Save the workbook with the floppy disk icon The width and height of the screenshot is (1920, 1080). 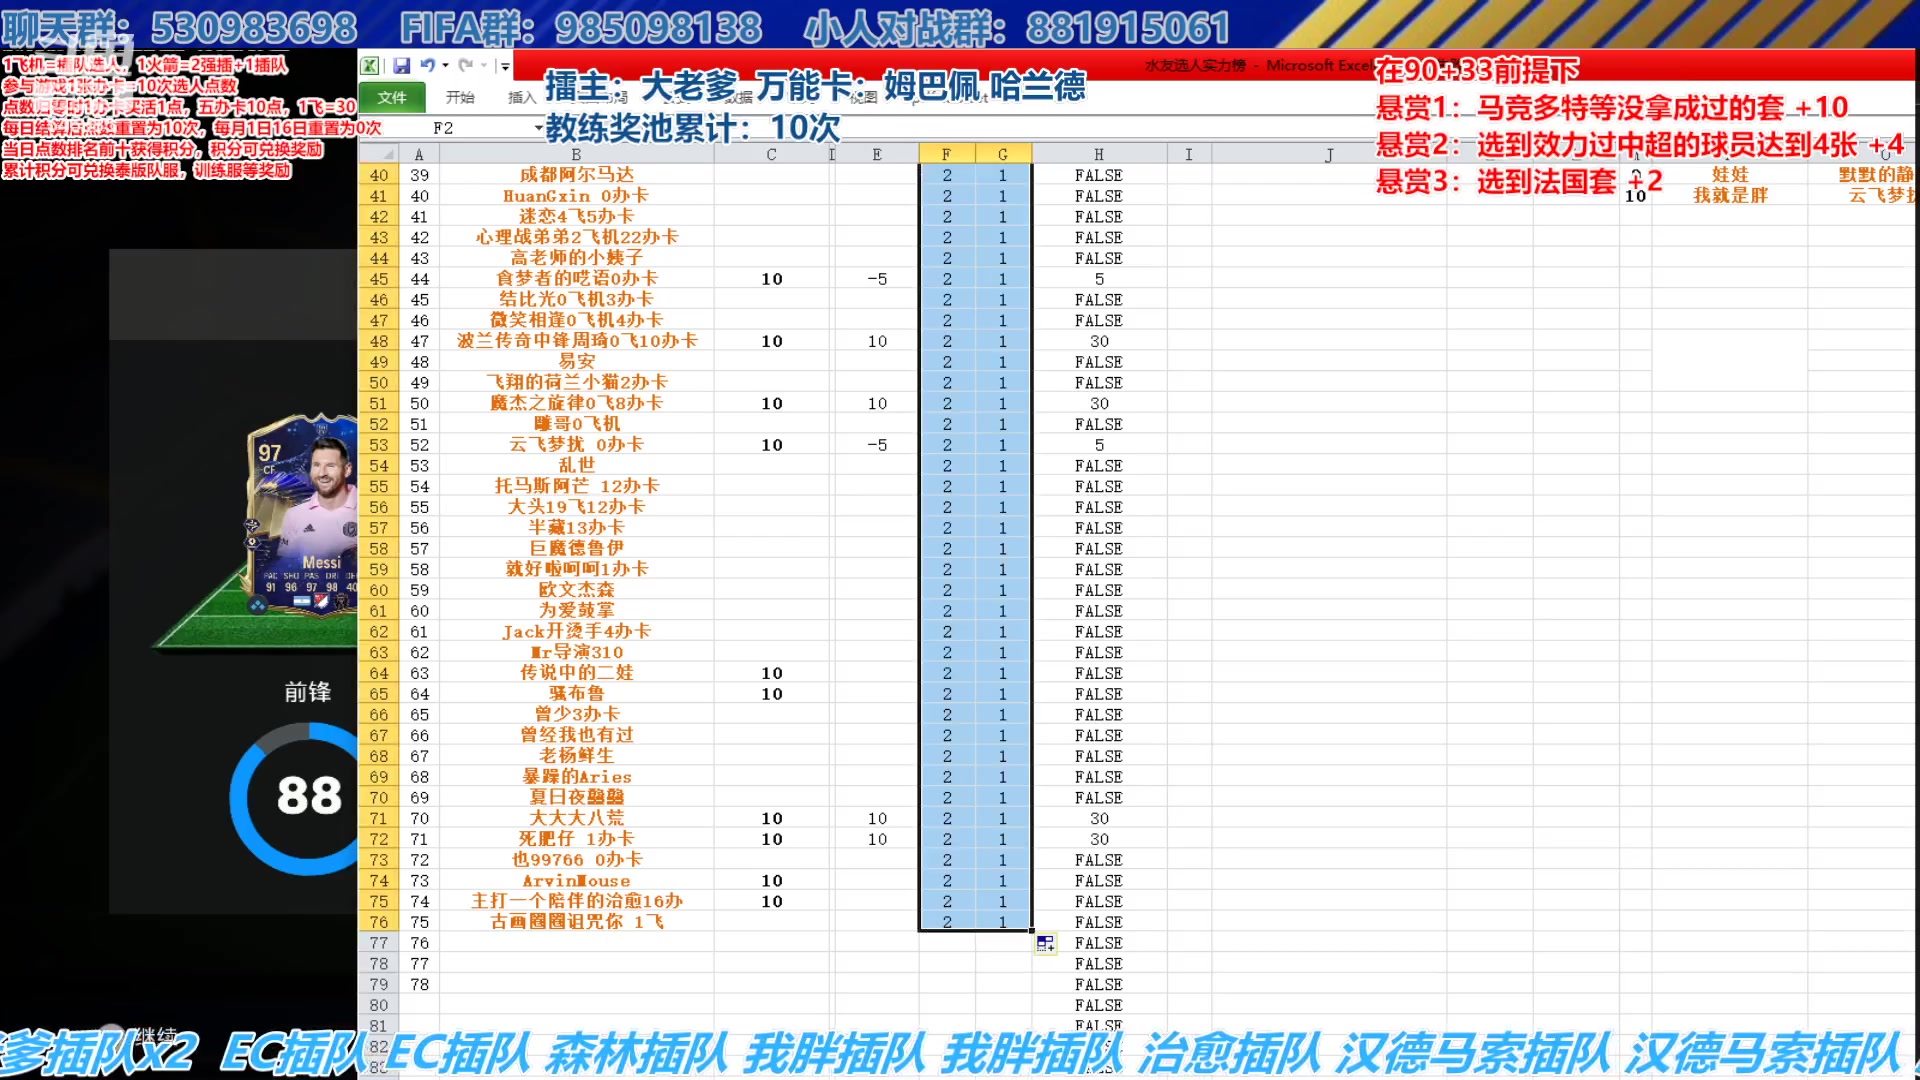pos(402,66)
